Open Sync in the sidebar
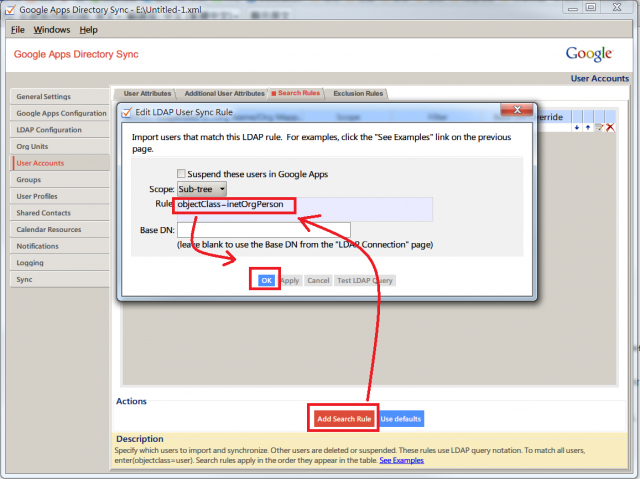 tap(60, 279)
